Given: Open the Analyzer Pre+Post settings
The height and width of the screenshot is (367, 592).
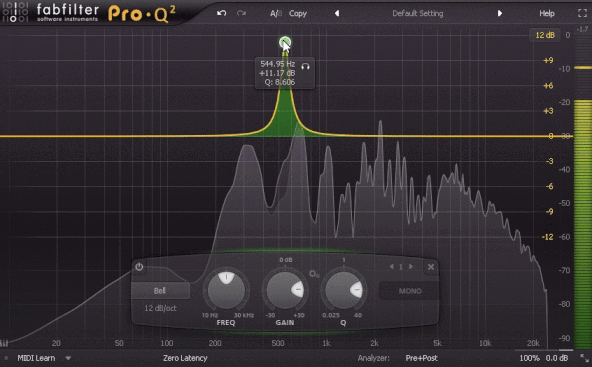Looking at the screenshot, I should [421, 358].
